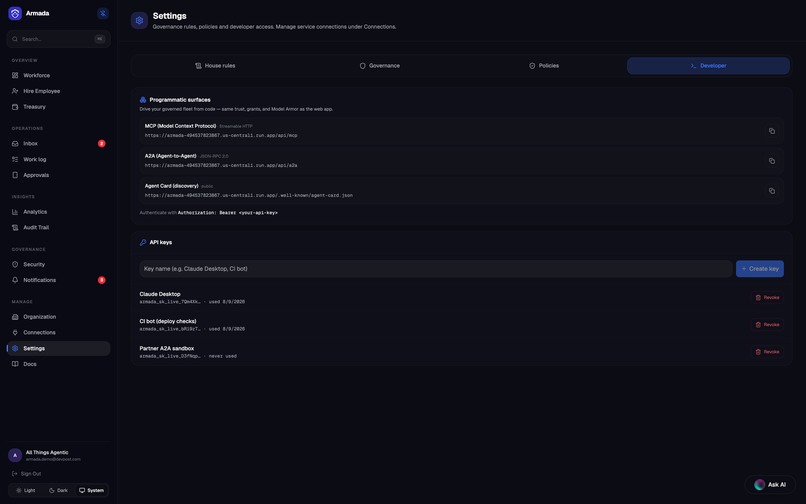Click the Security shield icon
Image resolution: width=806 pixels, height=504 pixels.
coord(15,264)
